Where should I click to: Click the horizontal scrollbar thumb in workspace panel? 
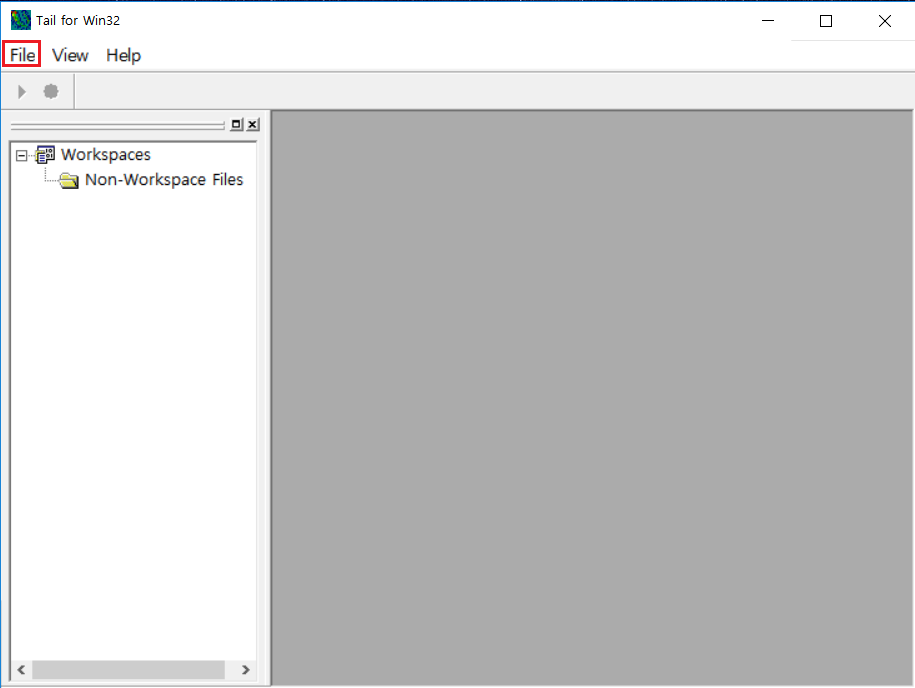128,669
